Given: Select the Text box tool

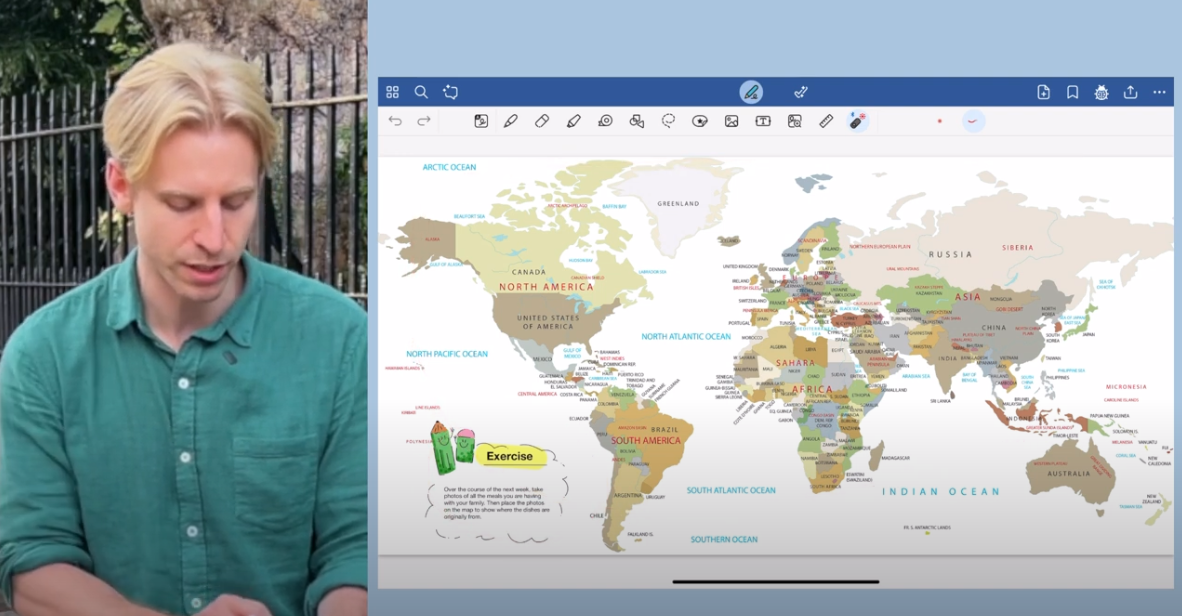Looking at the screenshot, I should click(x=763, y=121).
